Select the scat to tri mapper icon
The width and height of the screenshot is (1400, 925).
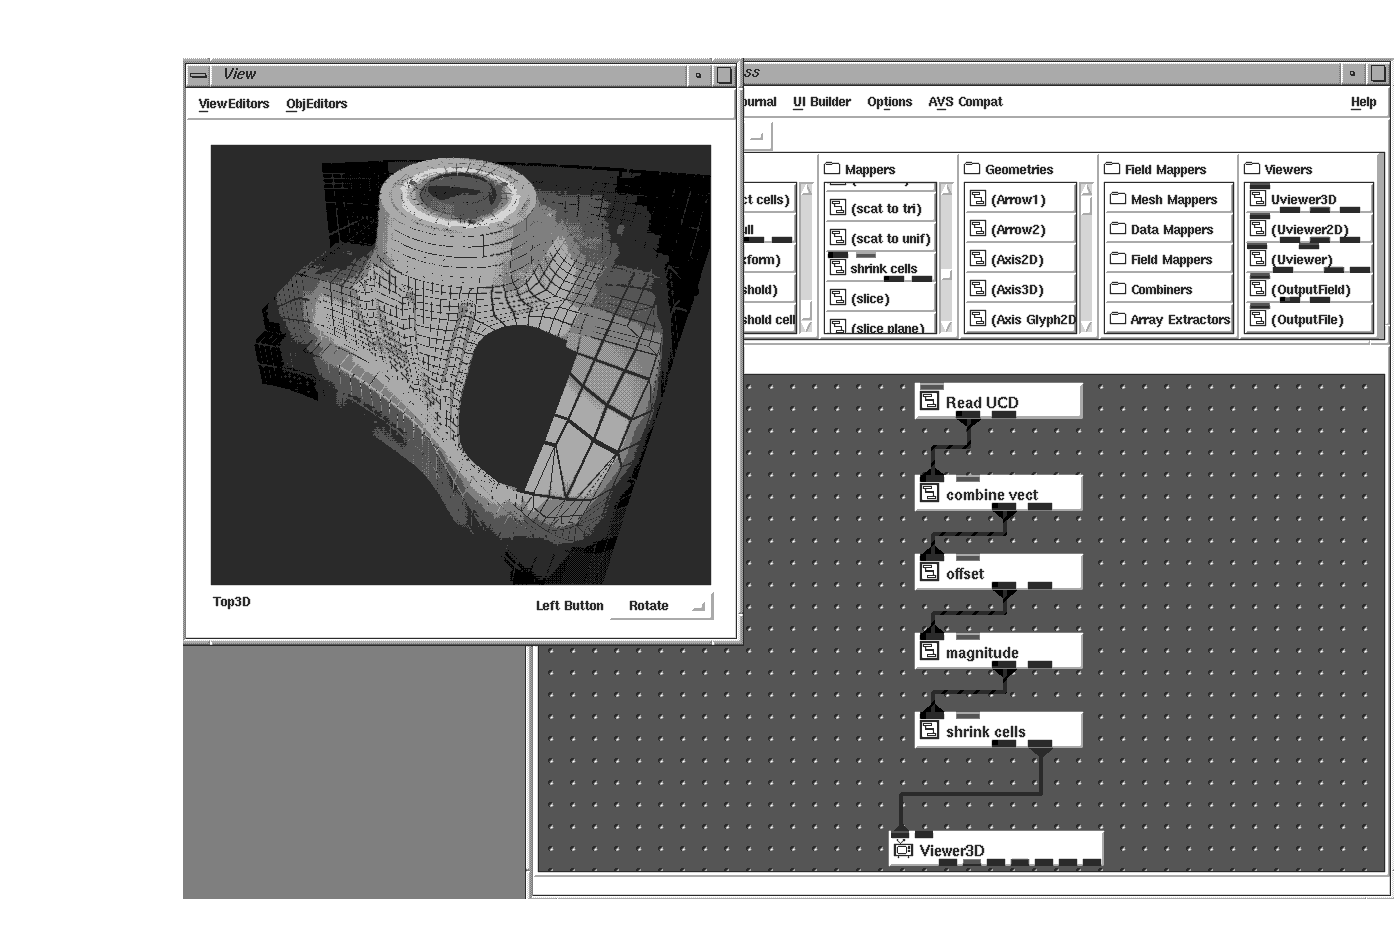tap(838, 208)
